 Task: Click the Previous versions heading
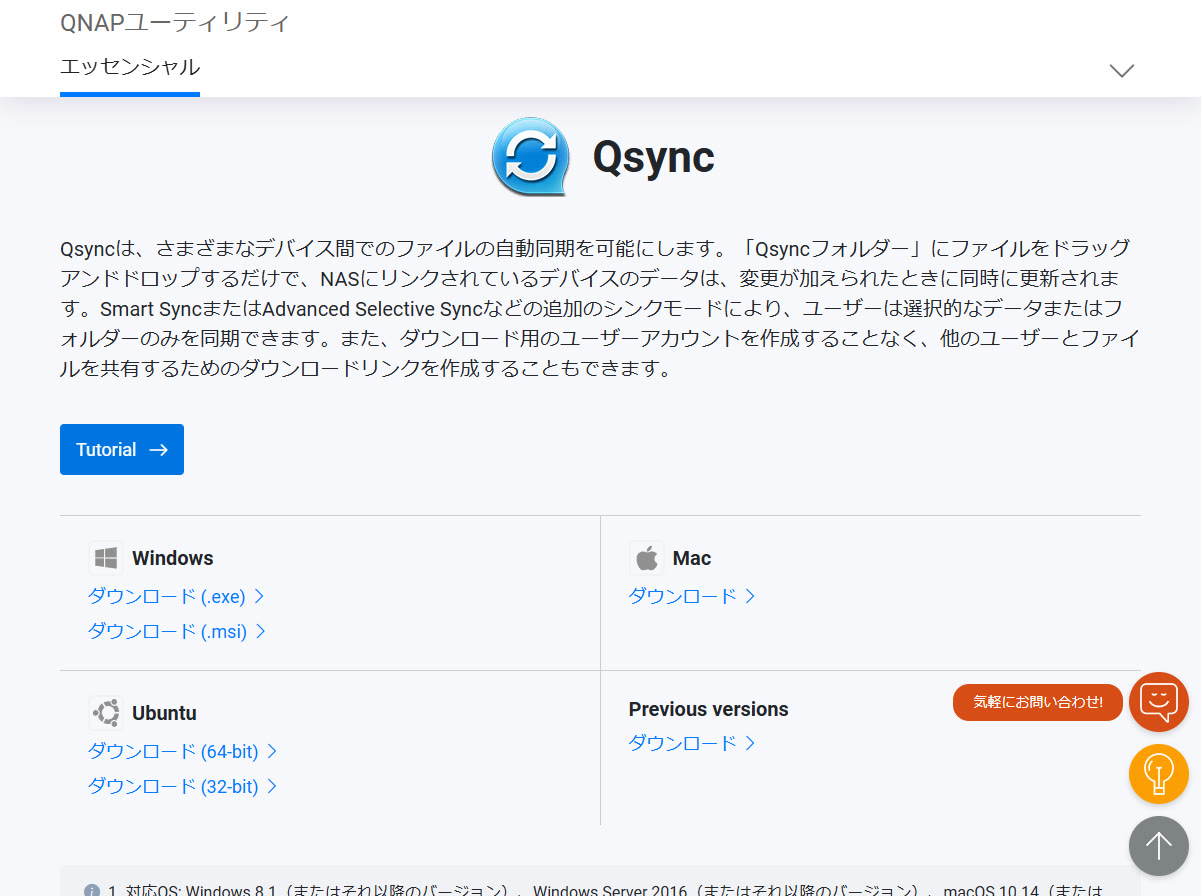pos(709,709)
